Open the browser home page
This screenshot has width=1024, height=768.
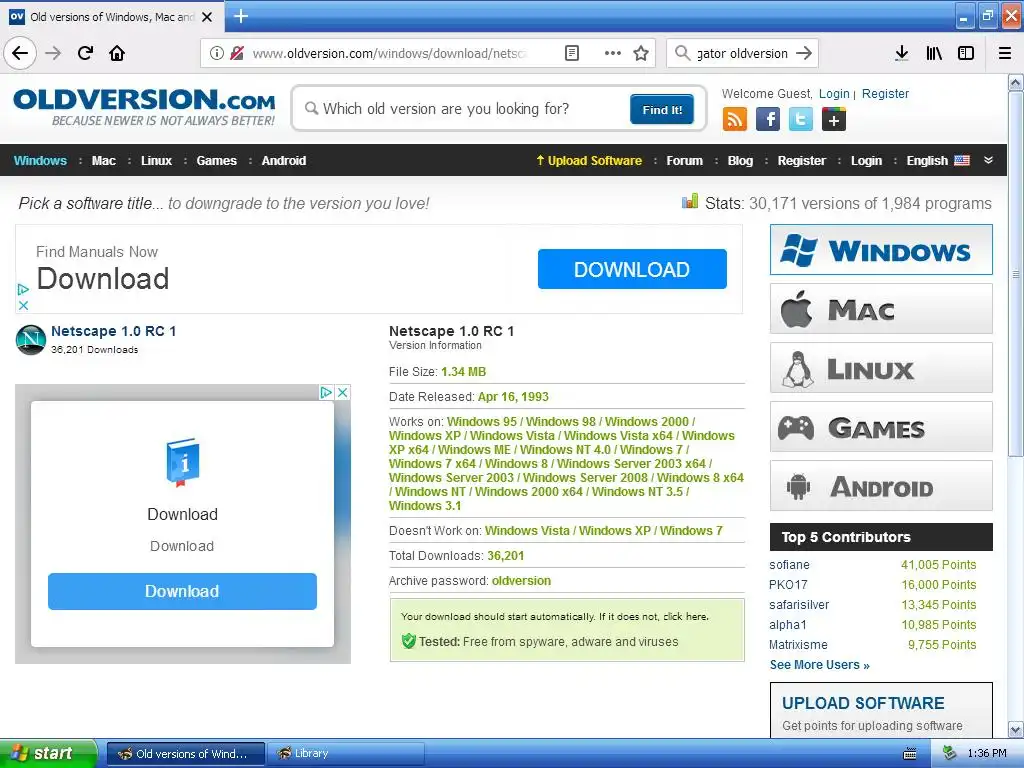117,53
